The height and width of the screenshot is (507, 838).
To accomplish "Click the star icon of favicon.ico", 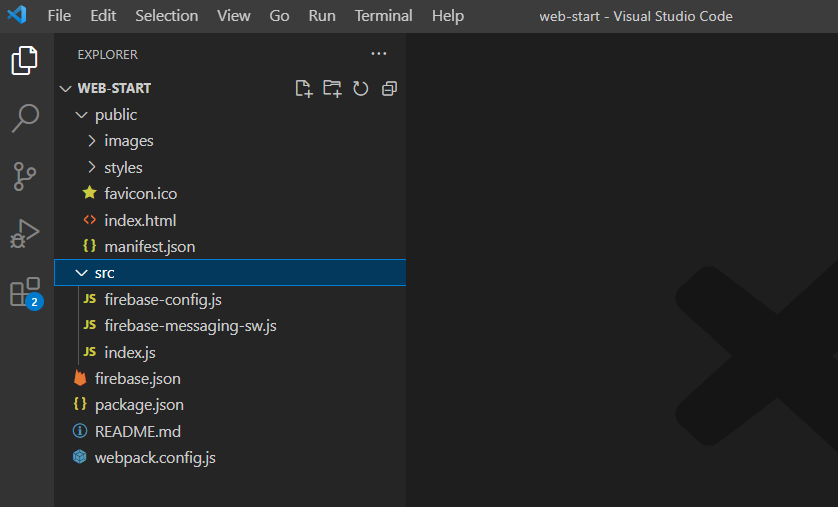I will click(x=89, y=193).
